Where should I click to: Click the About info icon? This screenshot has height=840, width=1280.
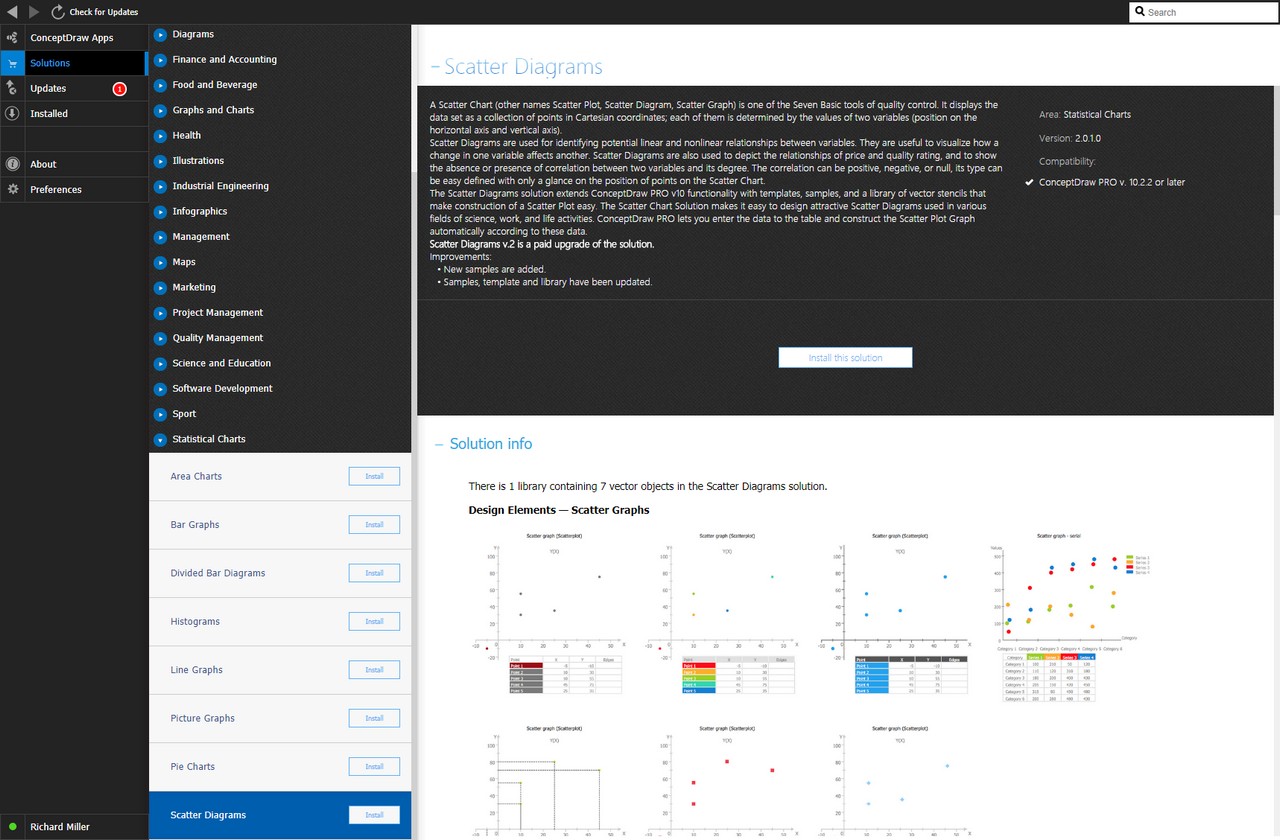pos(12,164)
